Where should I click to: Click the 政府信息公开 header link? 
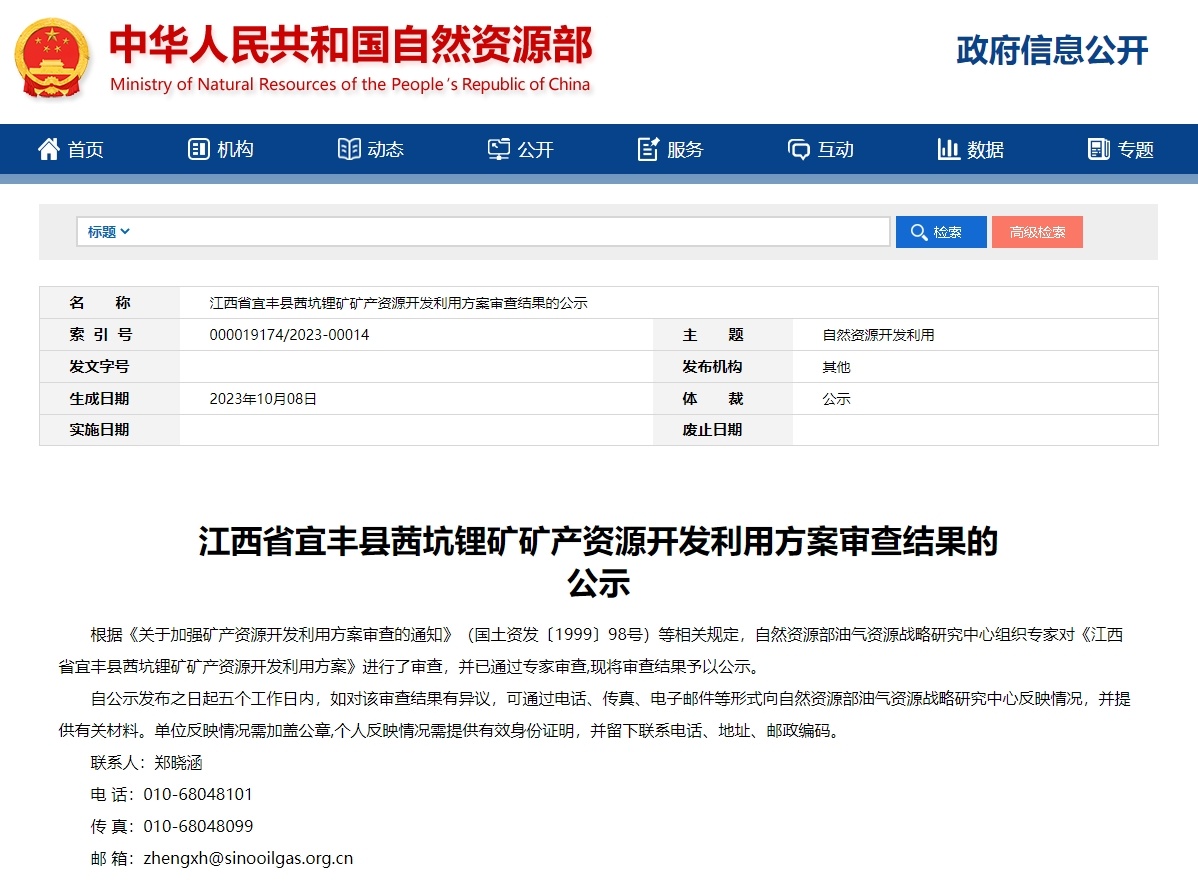pyautogui.click(x=1052, y=50)
